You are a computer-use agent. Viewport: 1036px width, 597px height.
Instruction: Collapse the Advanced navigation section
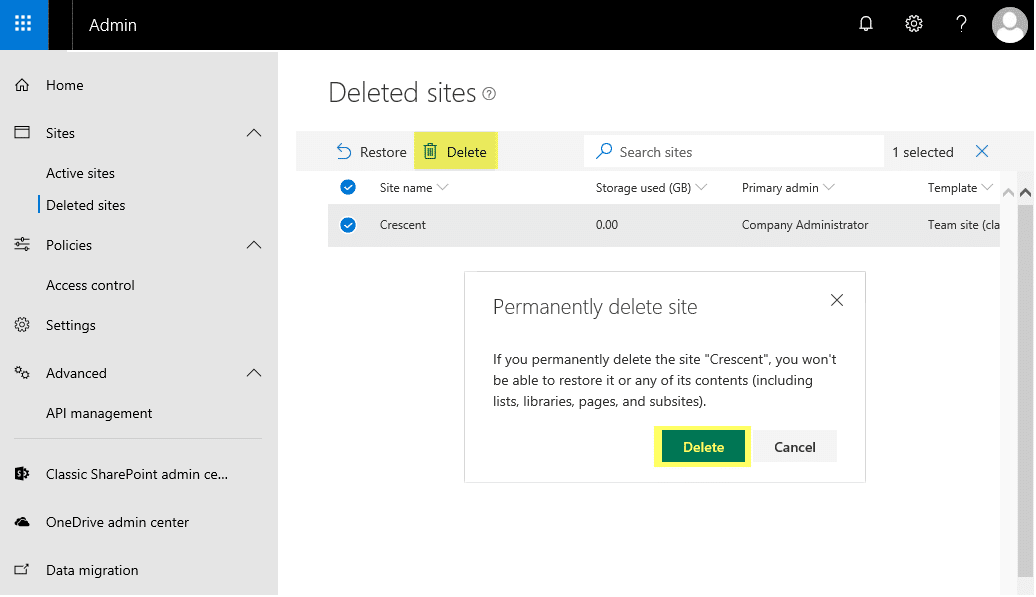[254, 373]
